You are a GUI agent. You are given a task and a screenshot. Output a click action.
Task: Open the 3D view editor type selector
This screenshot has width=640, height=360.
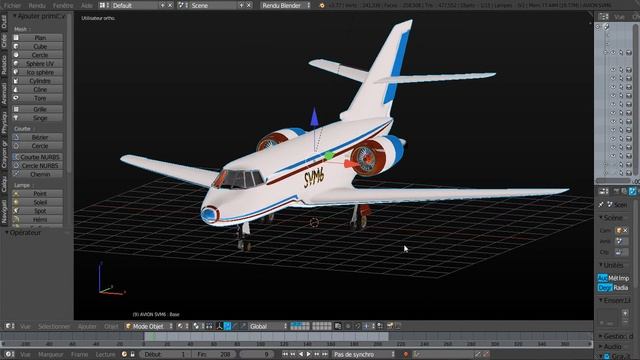point(10,326)
